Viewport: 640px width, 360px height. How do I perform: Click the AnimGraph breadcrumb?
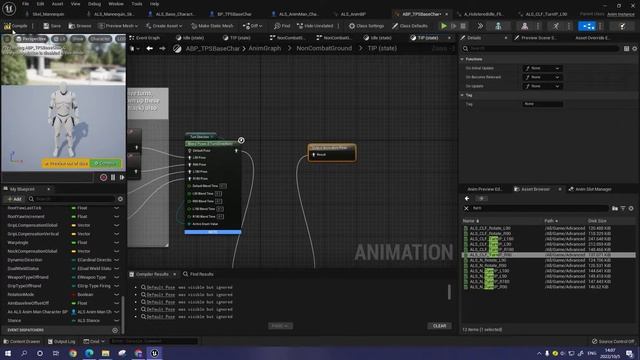pos(264,48)
